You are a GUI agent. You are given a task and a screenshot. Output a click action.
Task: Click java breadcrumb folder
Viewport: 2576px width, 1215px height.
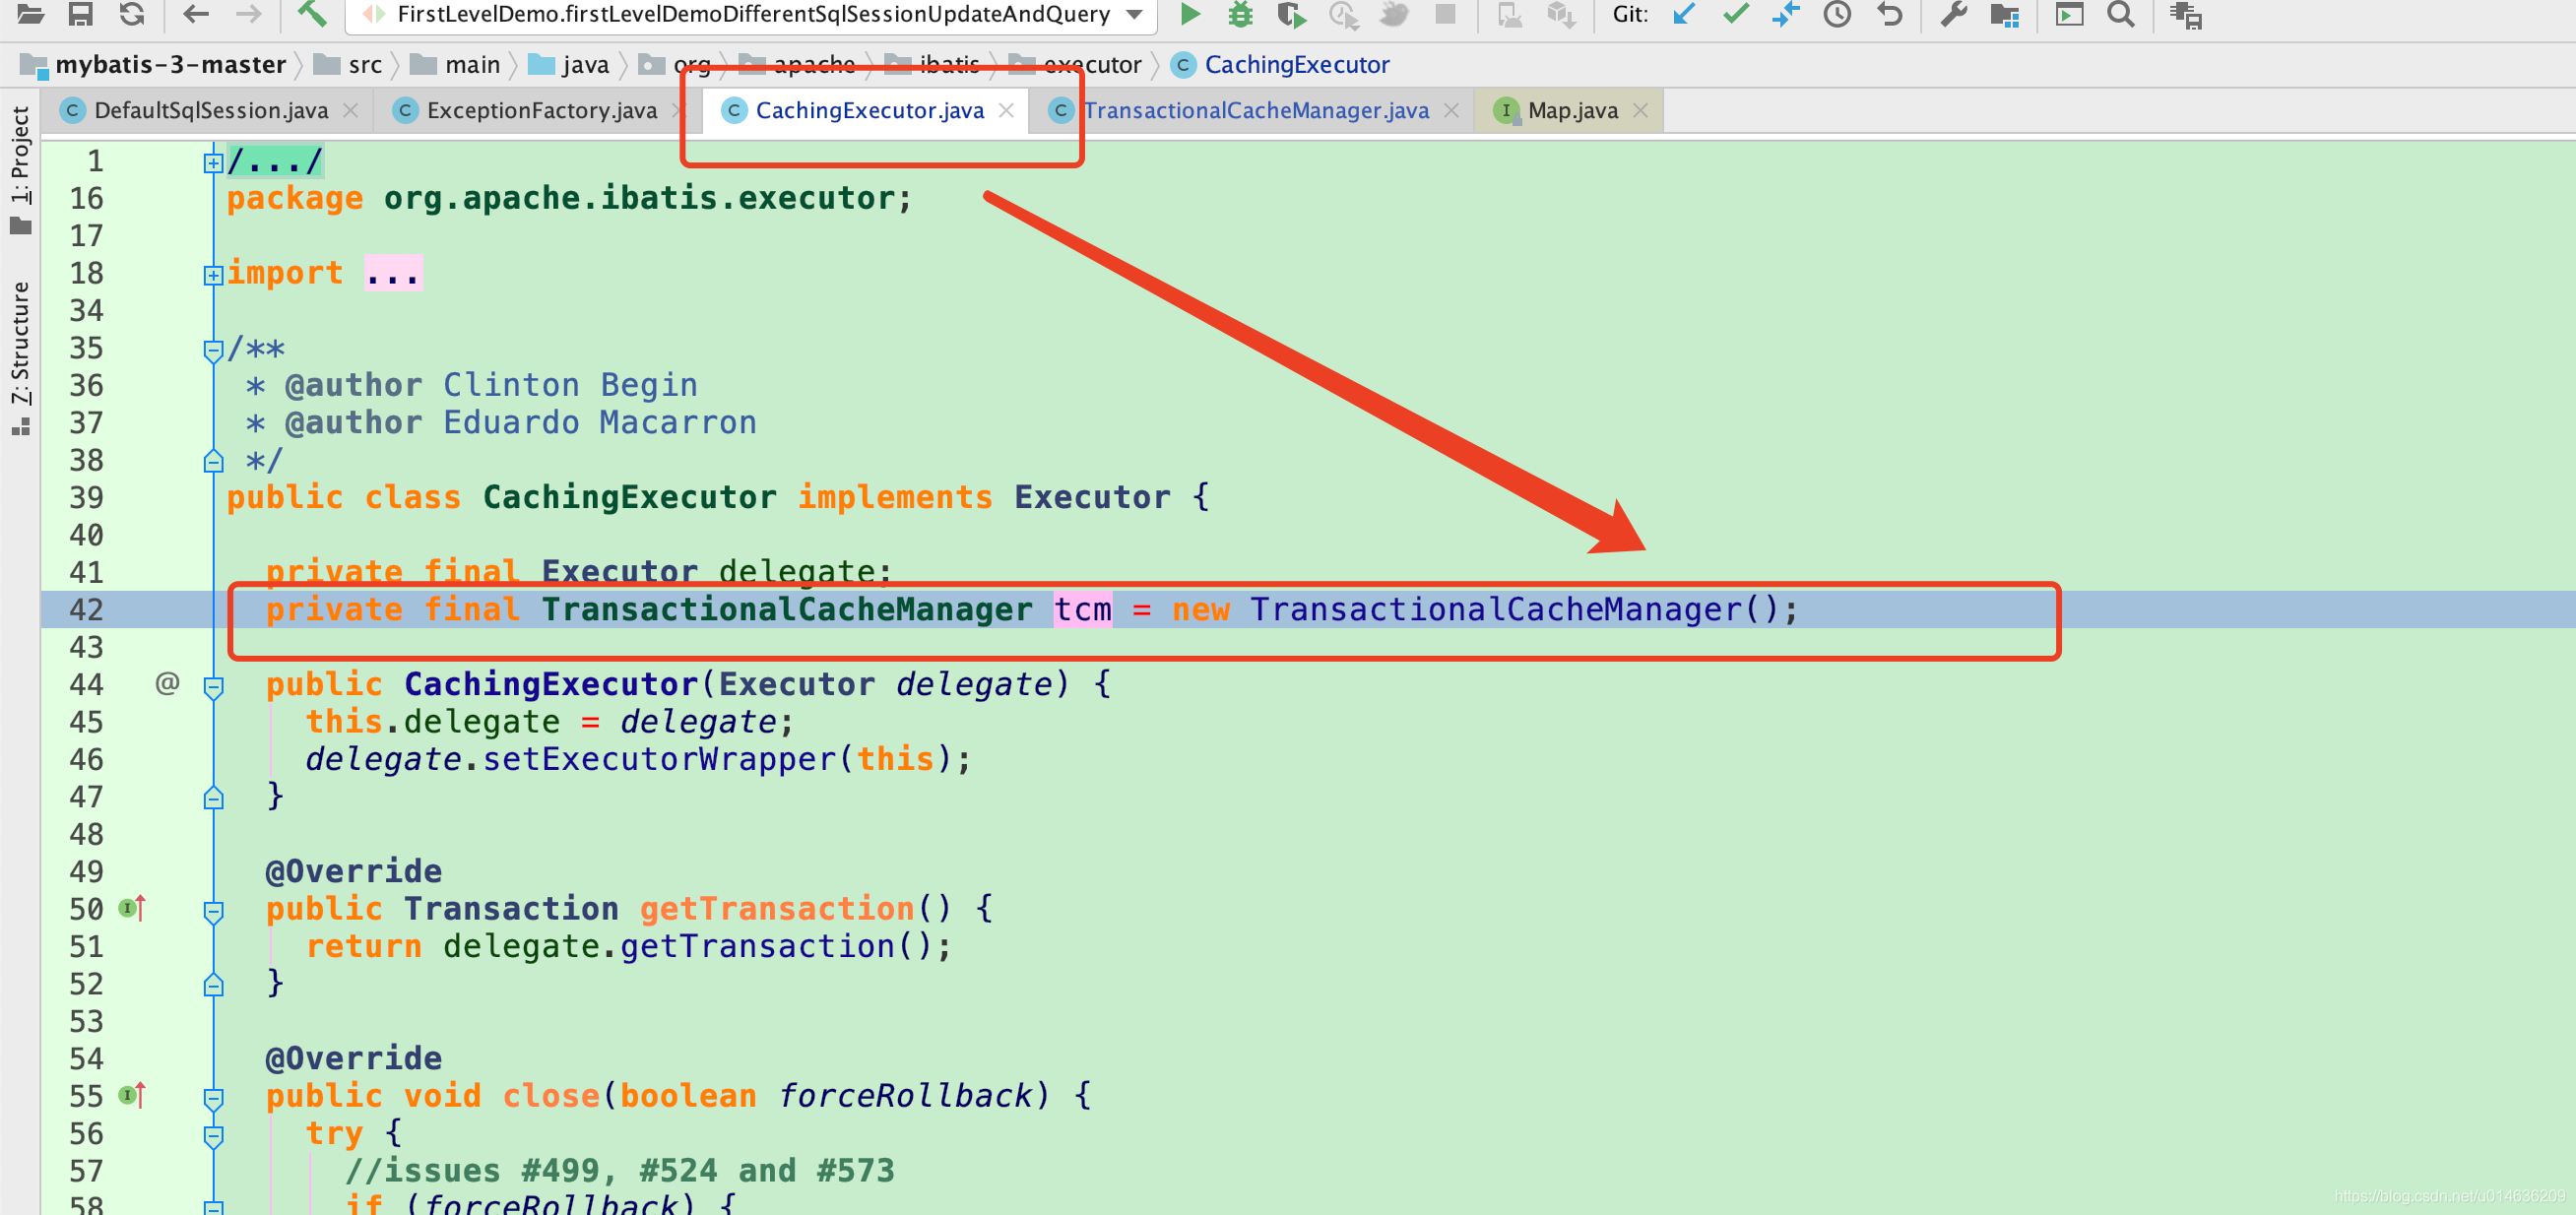[x=568, y=65]
